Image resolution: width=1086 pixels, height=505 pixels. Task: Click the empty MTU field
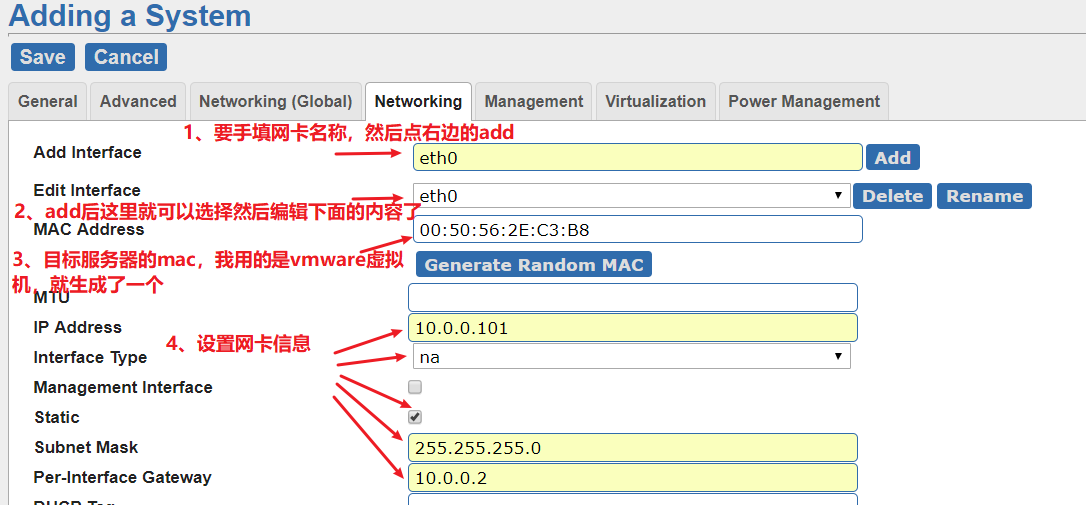click(x=632, y=297)
